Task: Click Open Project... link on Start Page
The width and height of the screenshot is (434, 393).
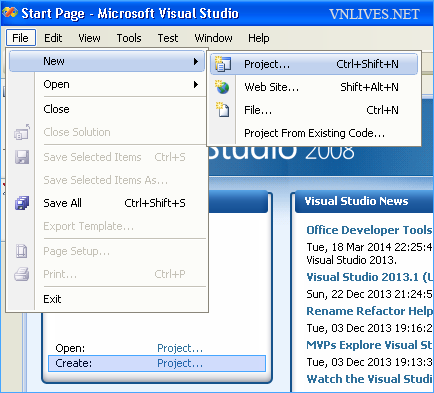Action: (180, 348)
